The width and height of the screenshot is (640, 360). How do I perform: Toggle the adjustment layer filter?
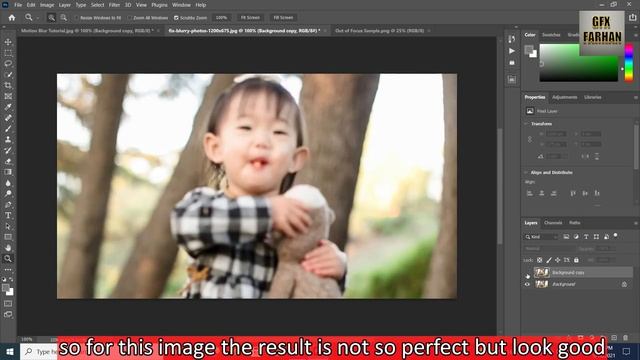pyautogui.click(x=576, y=237)
